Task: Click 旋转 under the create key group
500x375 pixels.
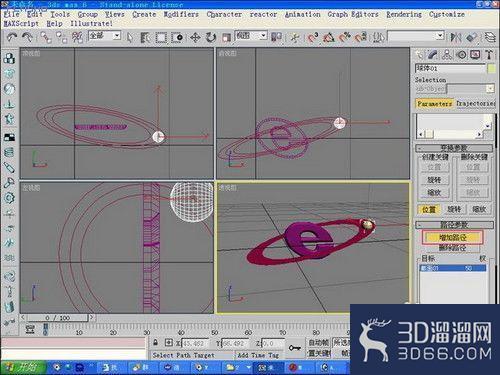Action: tap(434, 180)
